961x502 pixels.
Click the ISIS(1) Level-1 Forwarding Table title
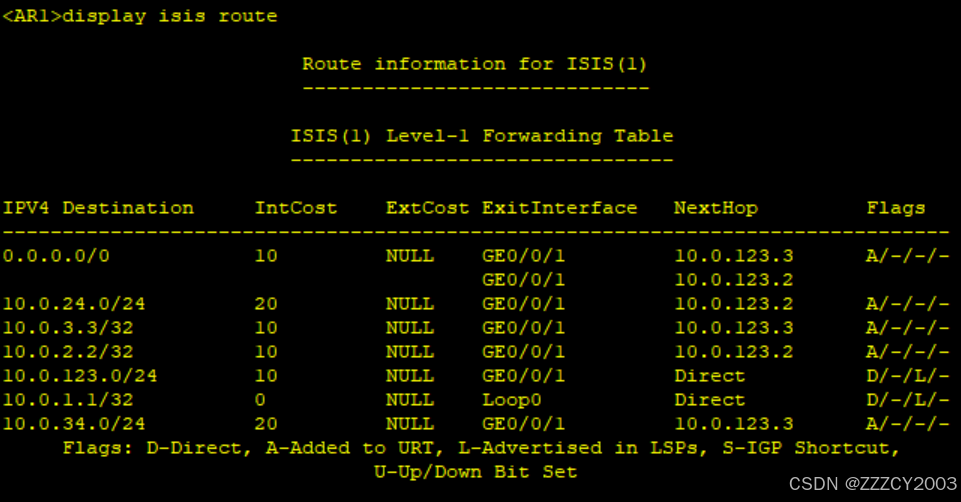(x=482, y=136)
